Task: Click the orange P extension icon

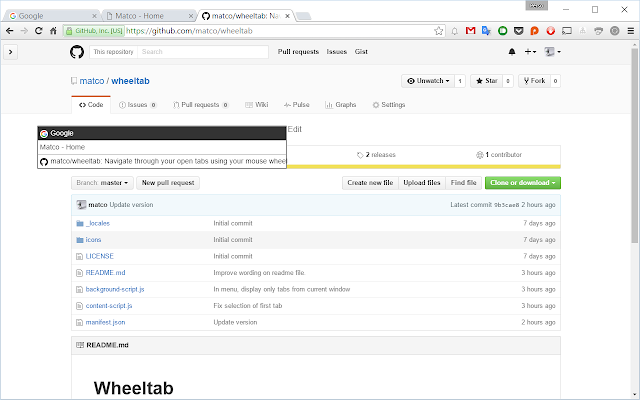Action: click(534, 31)
